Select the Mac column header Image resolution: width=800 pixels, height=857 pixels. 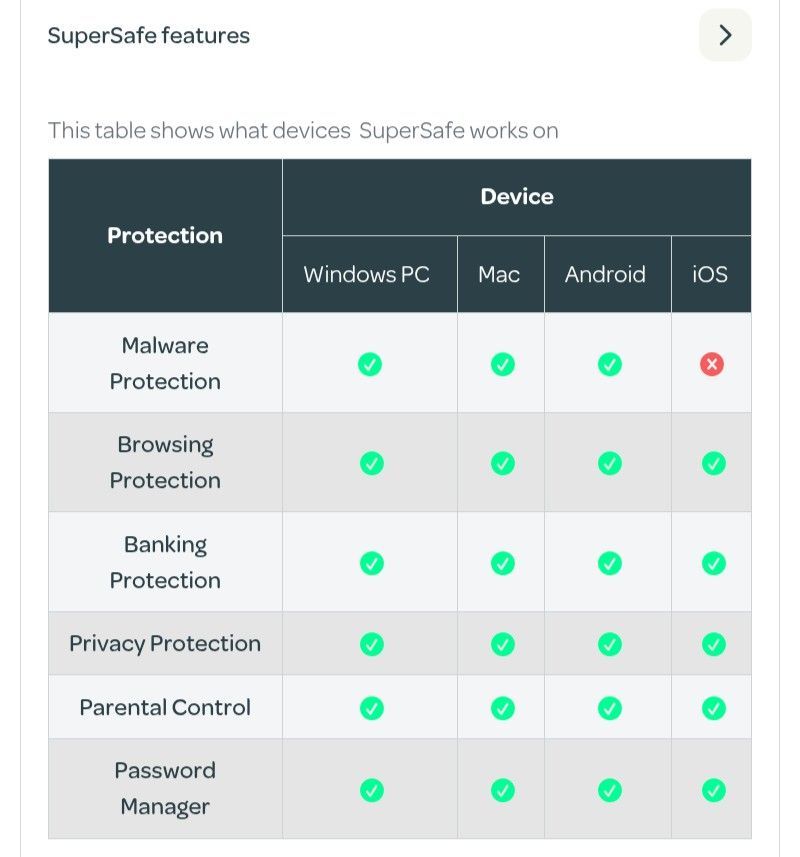499,274
